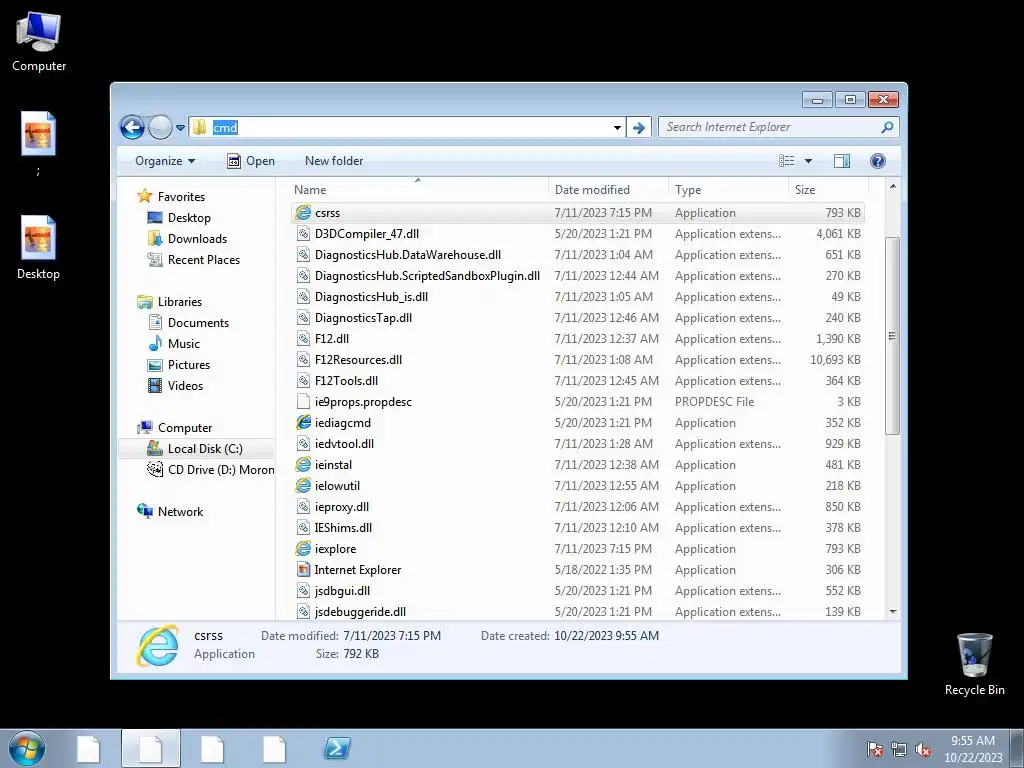Select the ielowutil application icon

click(x=303, y=486)
